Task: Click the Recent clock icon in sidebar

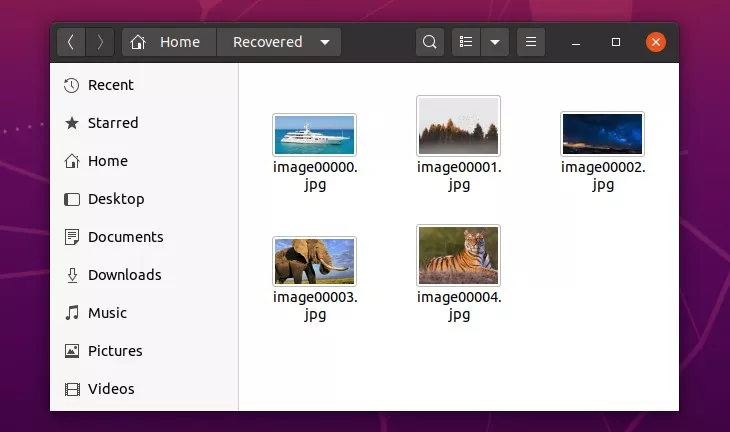Action: (71, 85)
